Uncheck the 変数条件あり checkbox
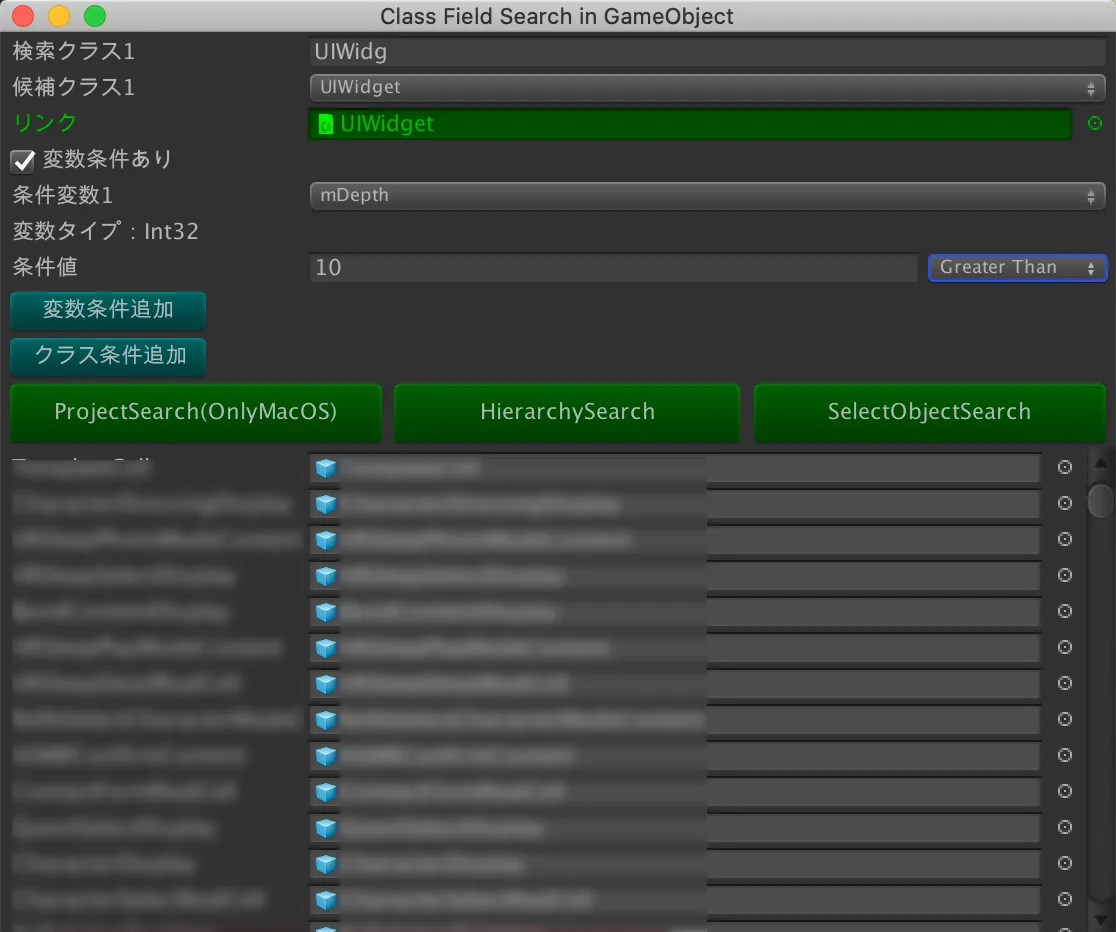 click(23, 160)
